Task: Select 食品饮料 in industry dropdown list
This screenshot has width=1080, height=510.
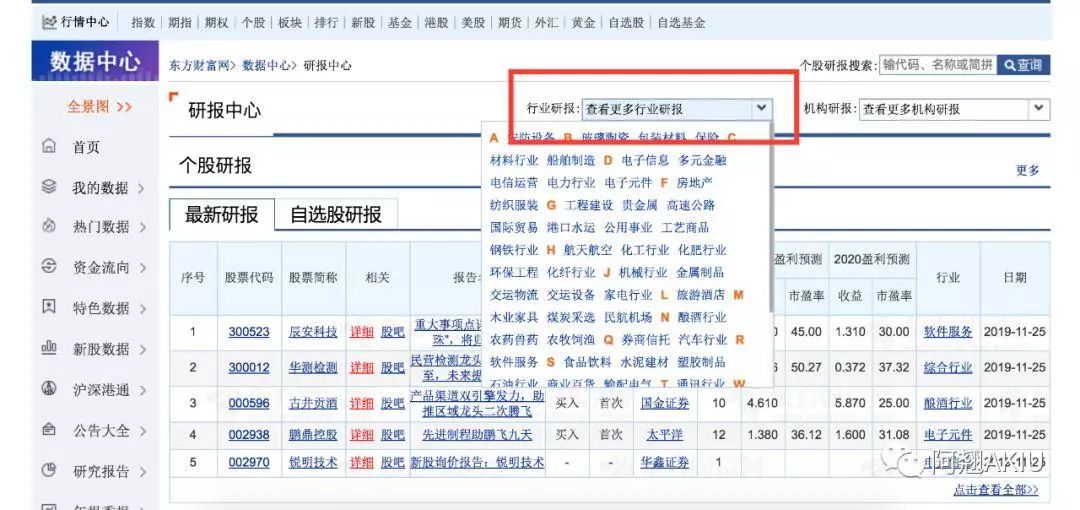Action: [x=588, y=362]
